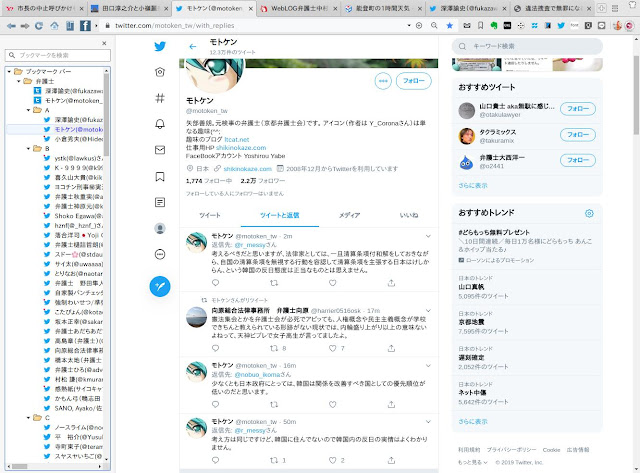The width and height of the screenshot is (640, 473).
Task: Follow 山口貴士 suggested account
Action: point(578,109)
